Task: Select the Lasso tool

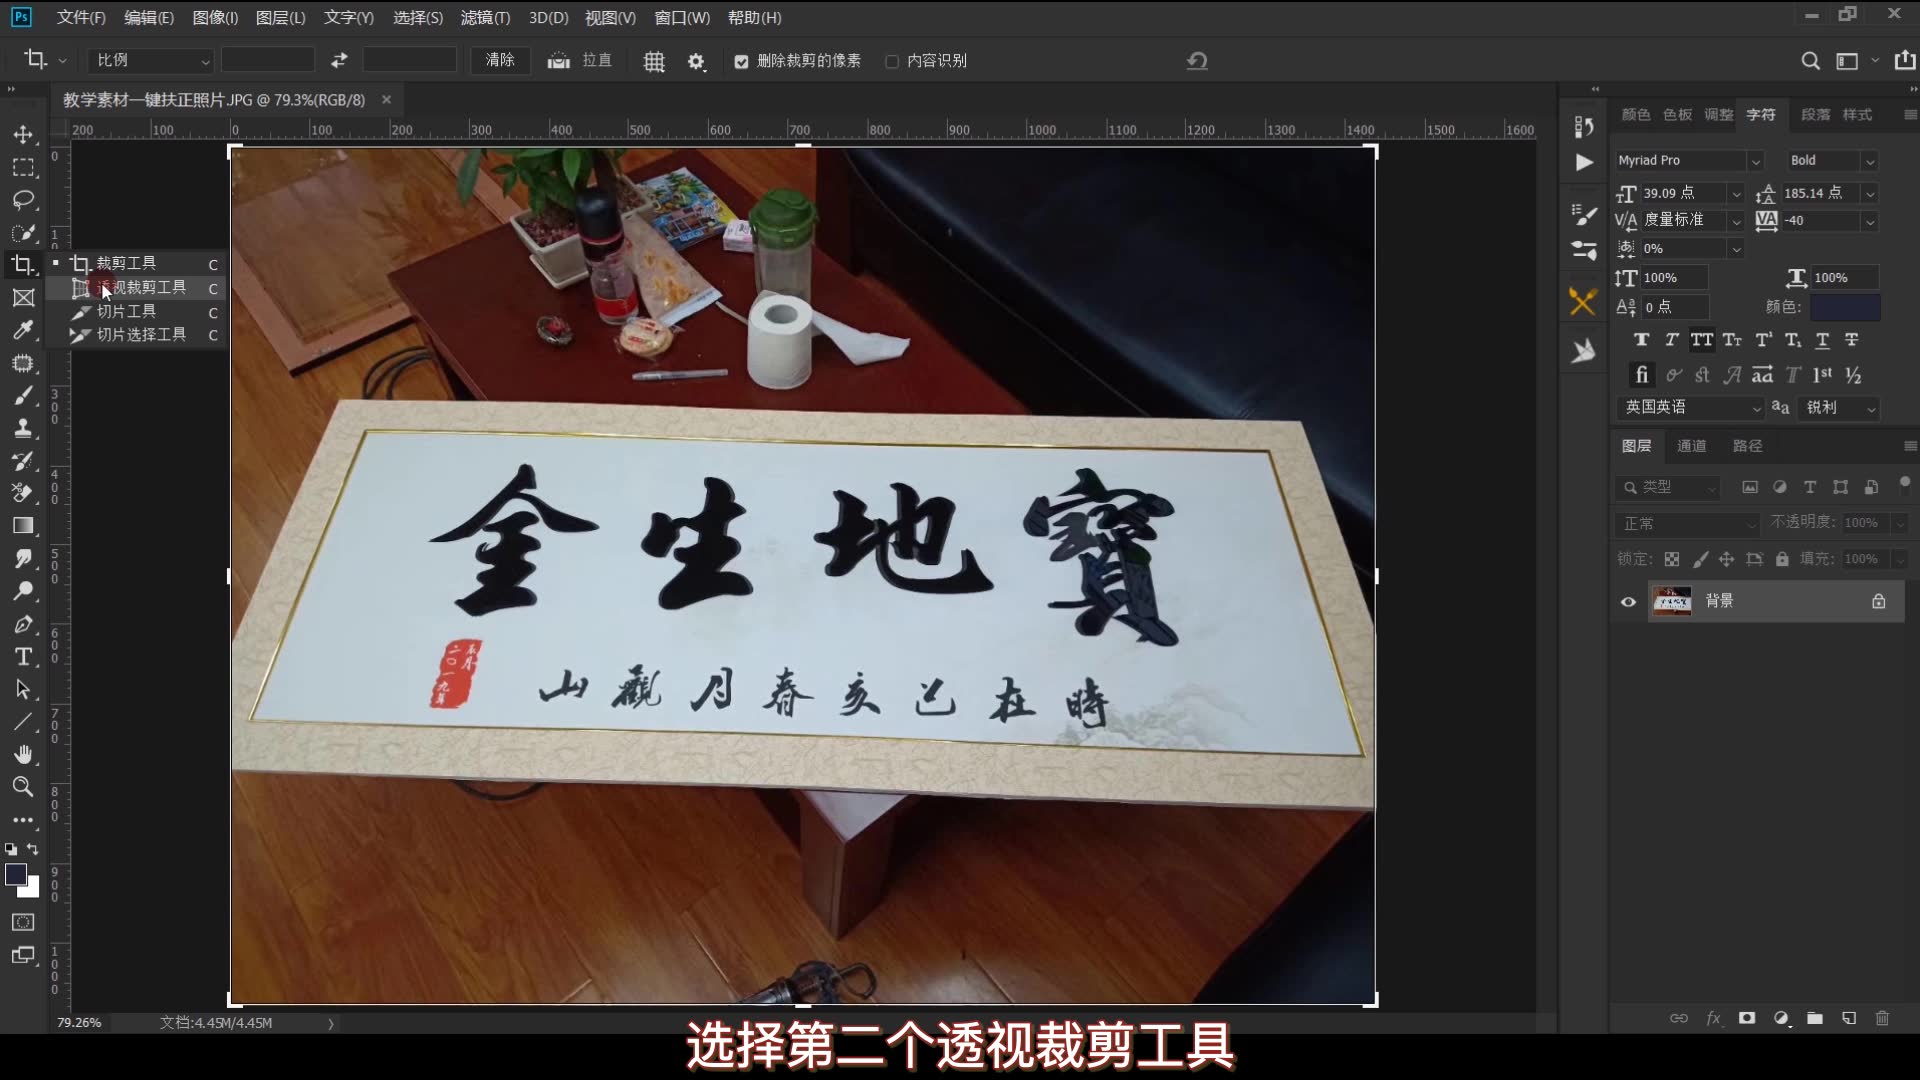Action: point(23,200)
